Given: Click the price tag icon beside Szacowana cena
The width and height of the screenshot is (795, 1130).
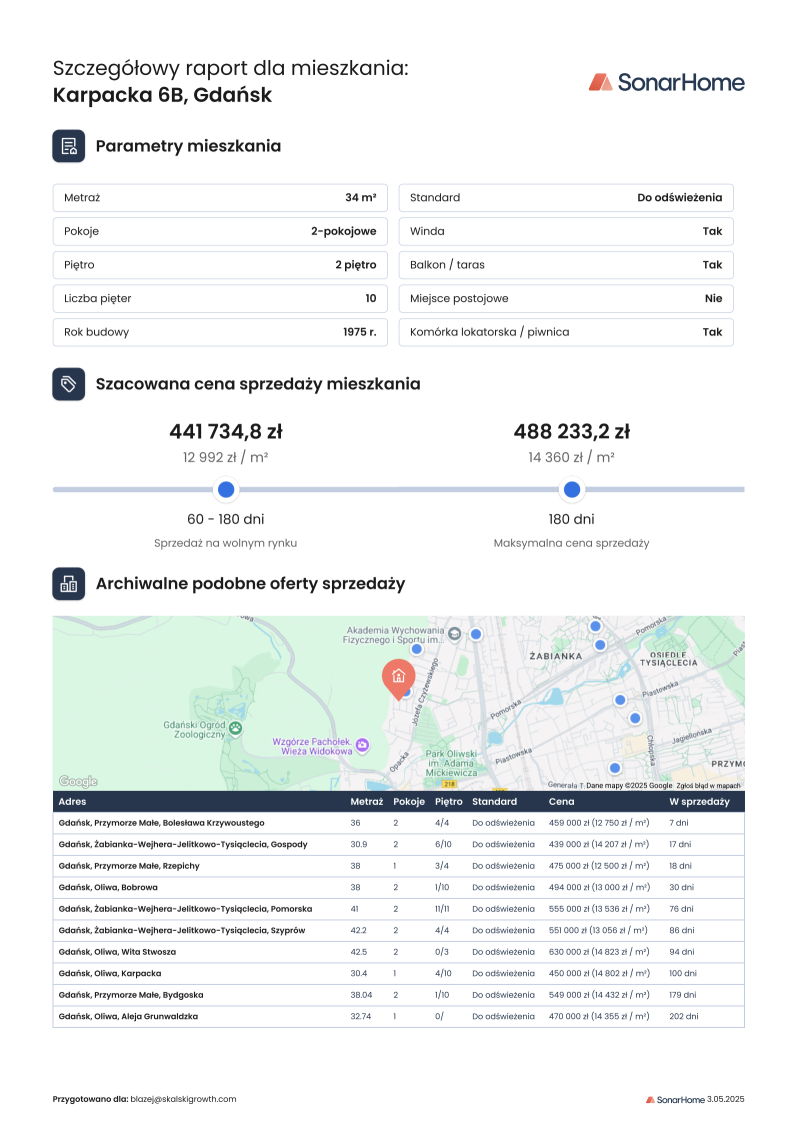Looking at the screenshot, I should [68, 384].
